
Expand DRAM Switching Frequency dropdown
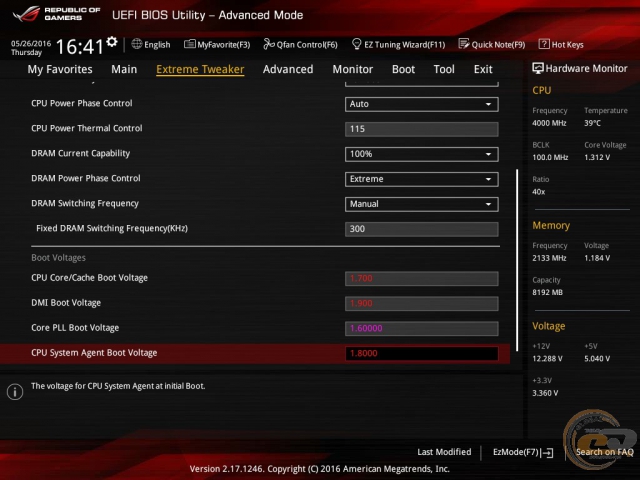422,204
